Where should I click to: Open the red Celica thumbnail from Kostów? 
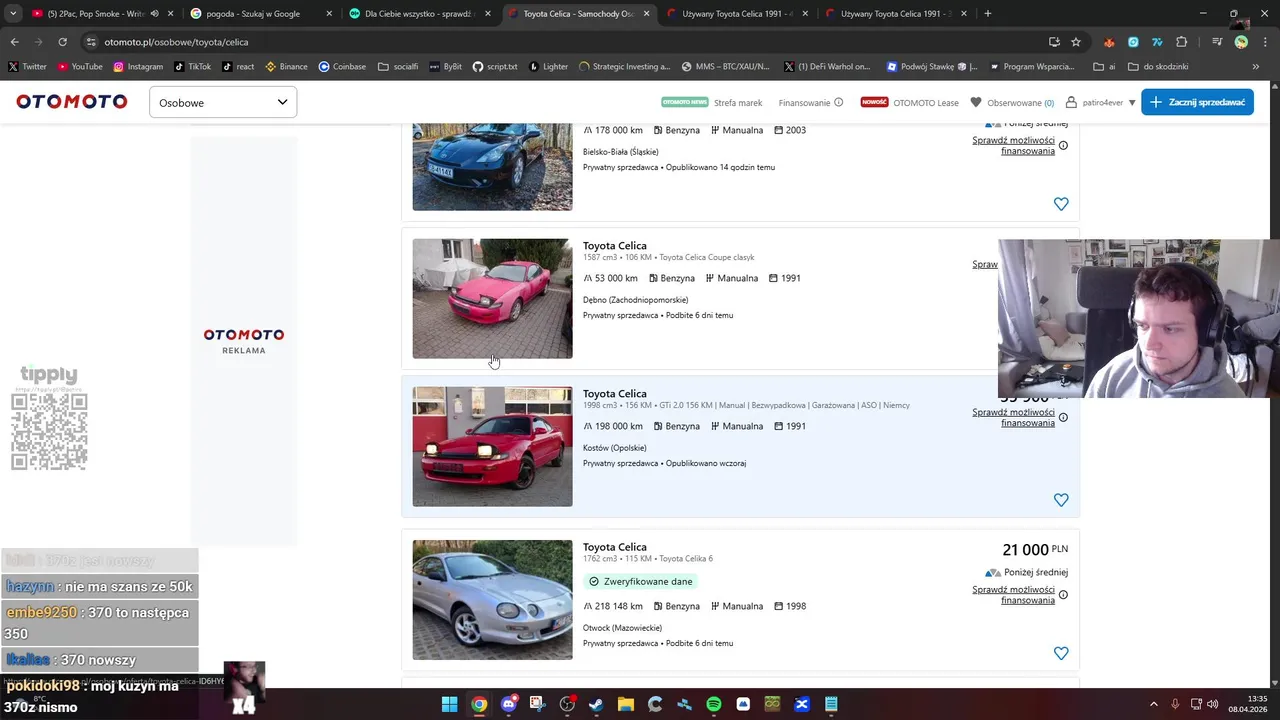tap(492, 446)
